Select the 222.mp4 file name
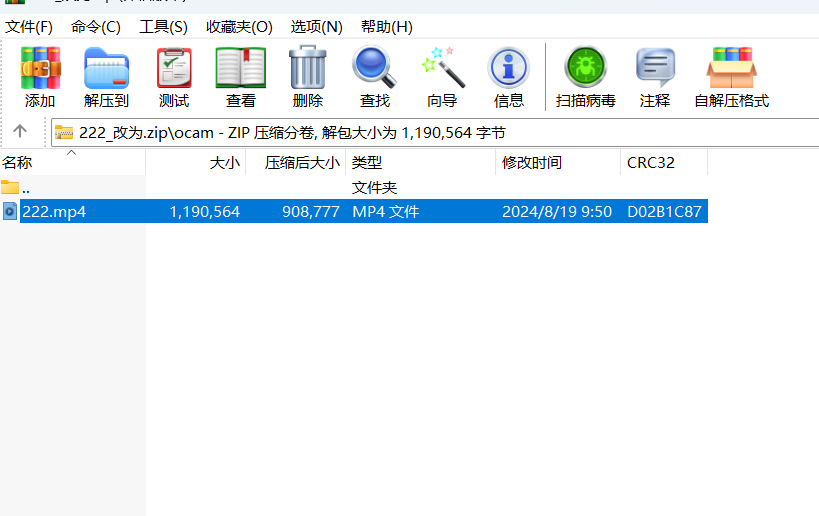 coord(54,212)
